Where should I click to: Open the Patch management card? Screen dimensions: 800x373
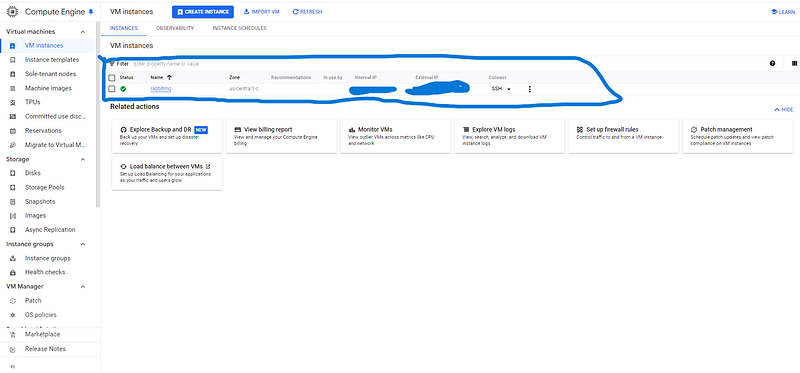pyautogui.click(x=738, y=136)
